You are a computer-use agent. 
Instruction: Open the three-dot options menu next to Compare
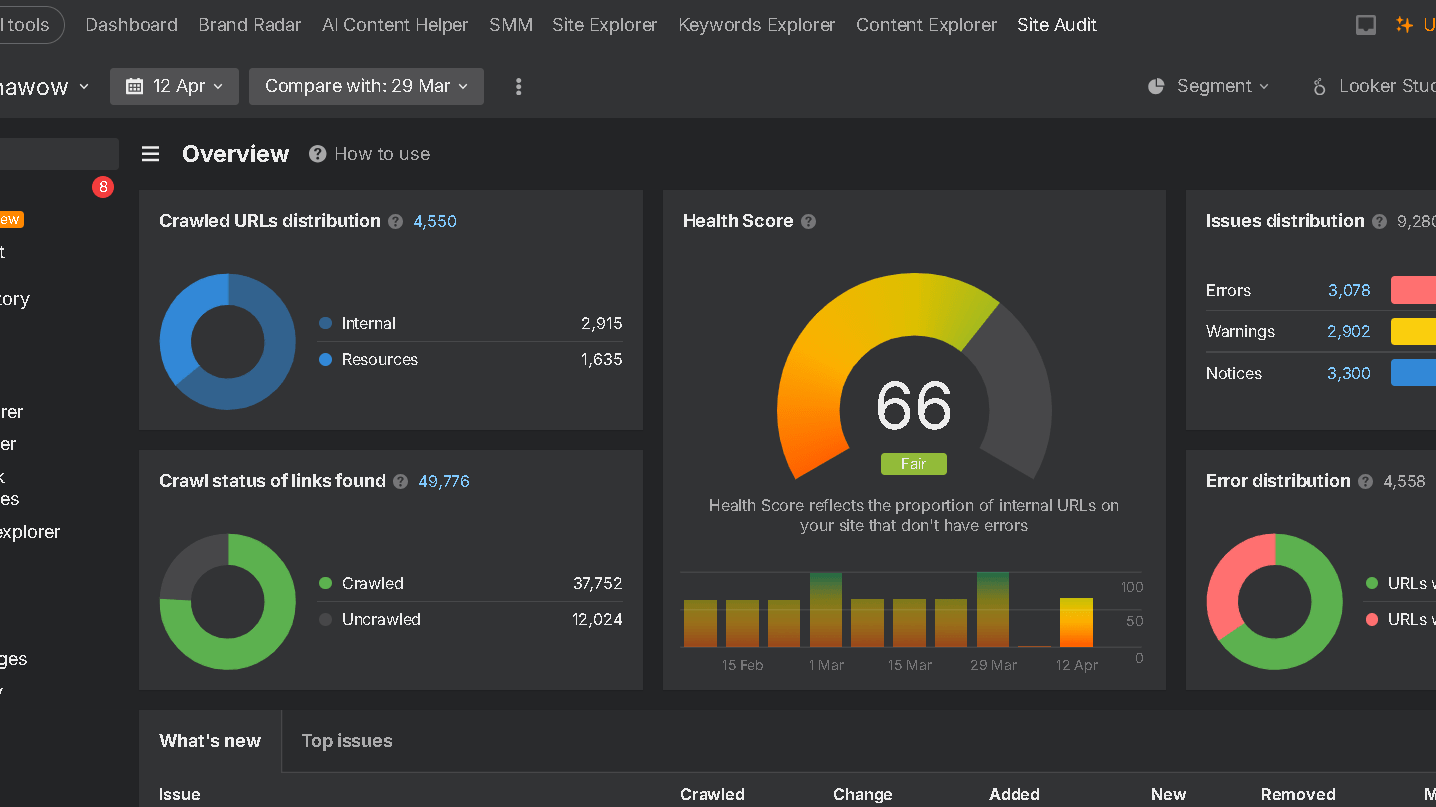pos(518,86)
